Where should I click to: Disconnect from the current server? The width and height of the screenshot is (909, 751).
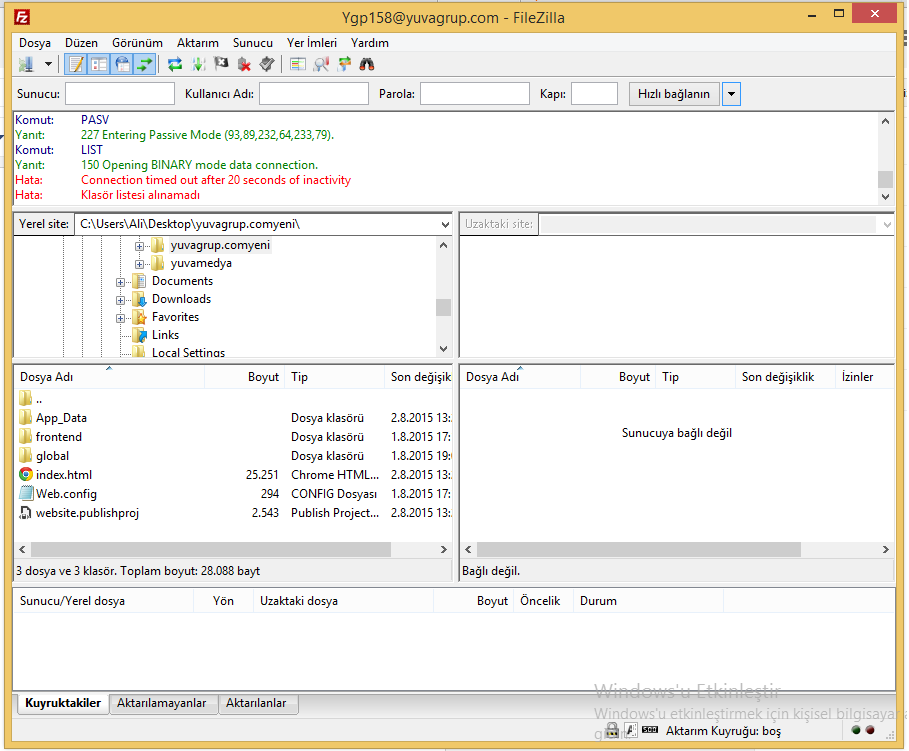pyautogui.click(x=244, y=64)
